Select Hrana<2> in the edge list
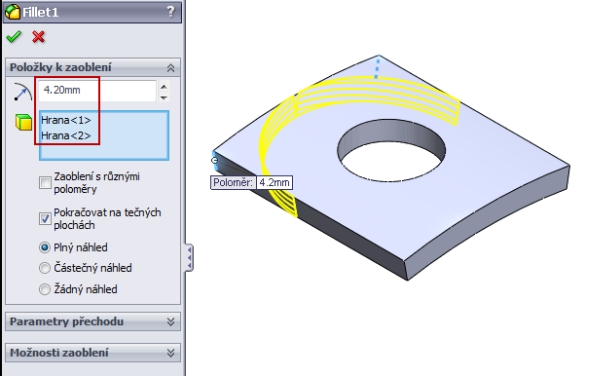This screenshot has height=376, width=590. pos(66,135)
